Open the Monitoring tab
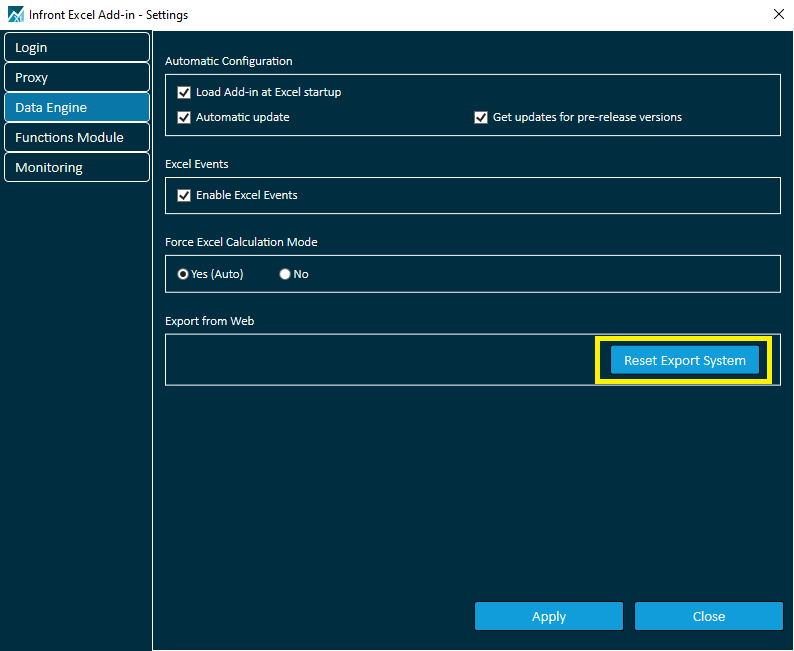The image size is (794, 651). (x=76, y=168)
